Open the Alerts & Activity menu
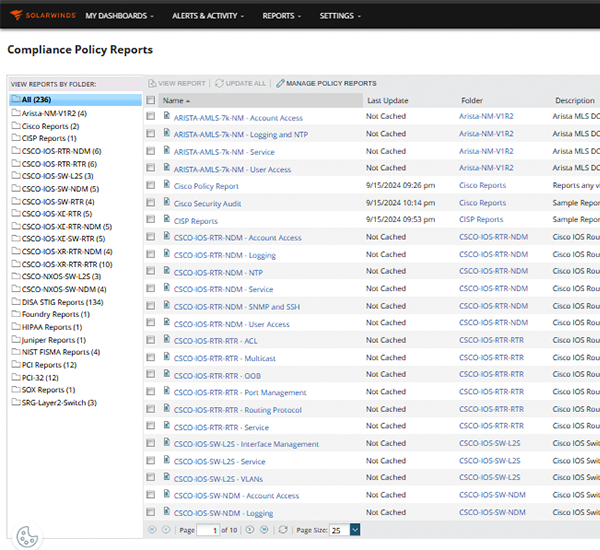Screen dimensions: 600x550 [208, 16]
